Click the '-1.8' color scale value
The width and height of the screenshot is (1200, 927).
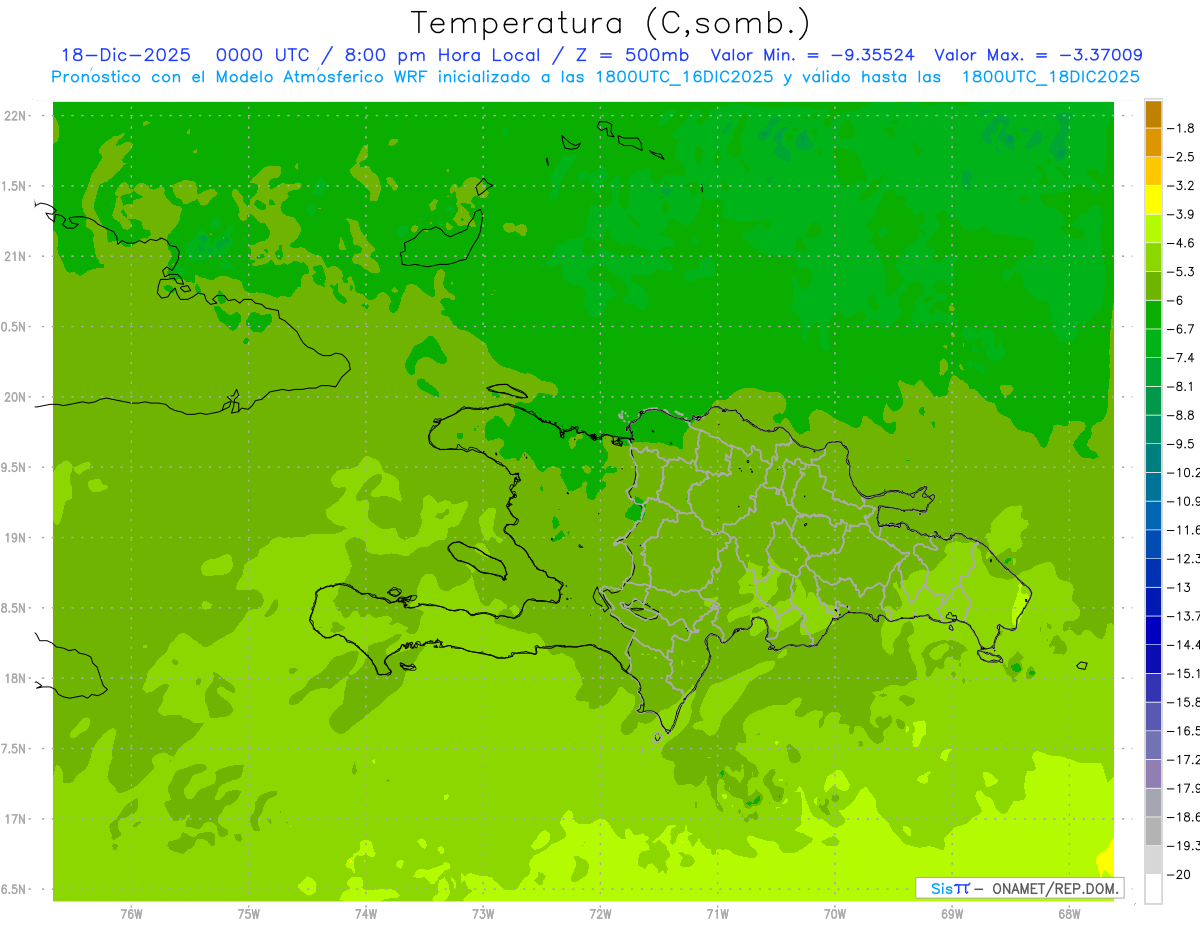click(1182, 128)
